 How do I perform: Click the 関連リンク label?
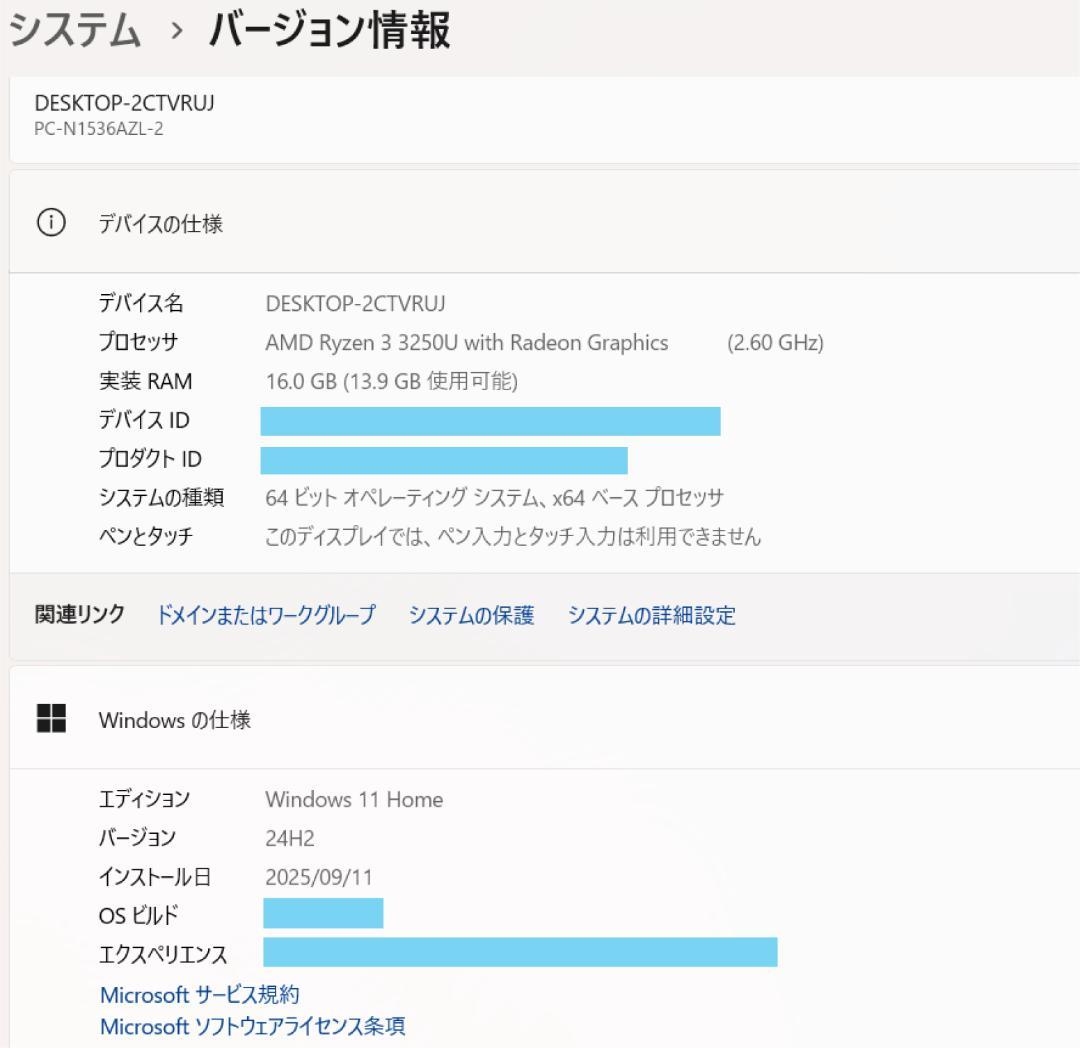80,614
